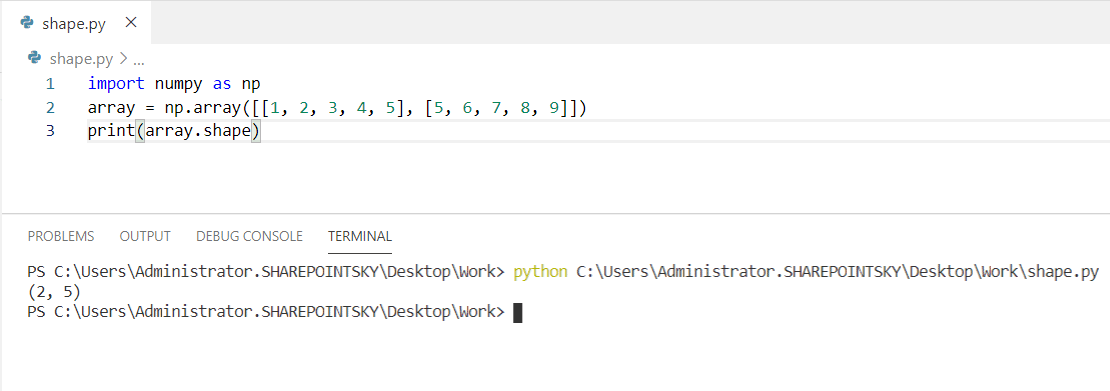
Task: Click the Python icon on the shape.py tab
Action: tap(28, 23)
